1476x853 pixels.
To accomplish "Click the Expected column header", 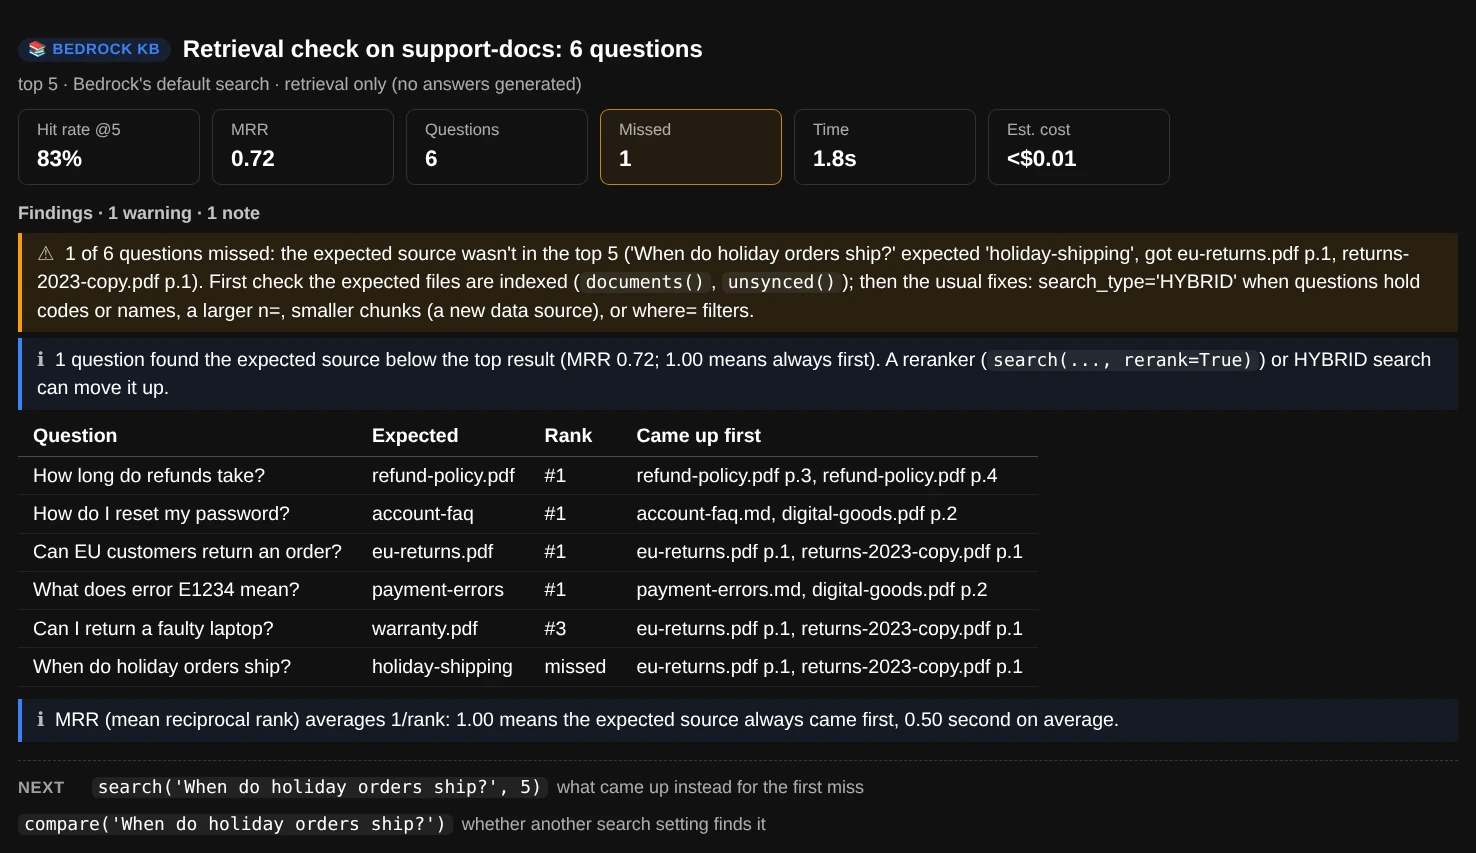I will tap(415, 436).
